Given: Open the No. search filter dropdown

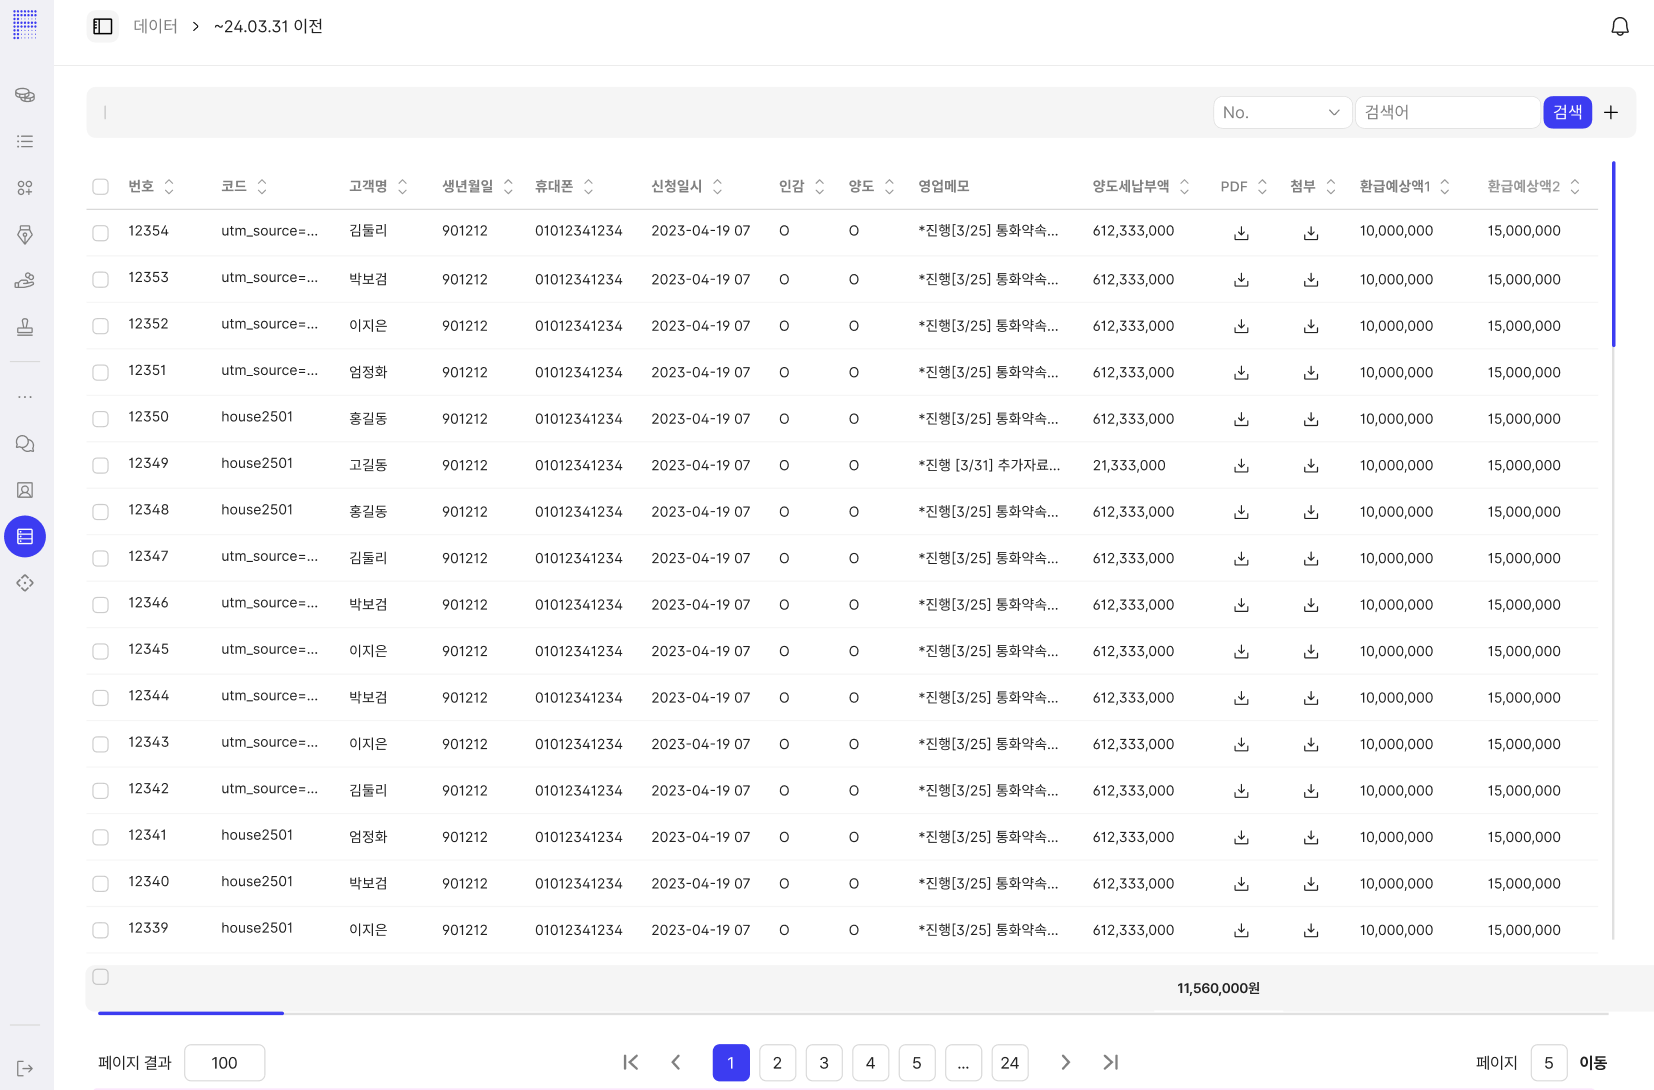Looking at the screenshot, I should click(1281, 113).
